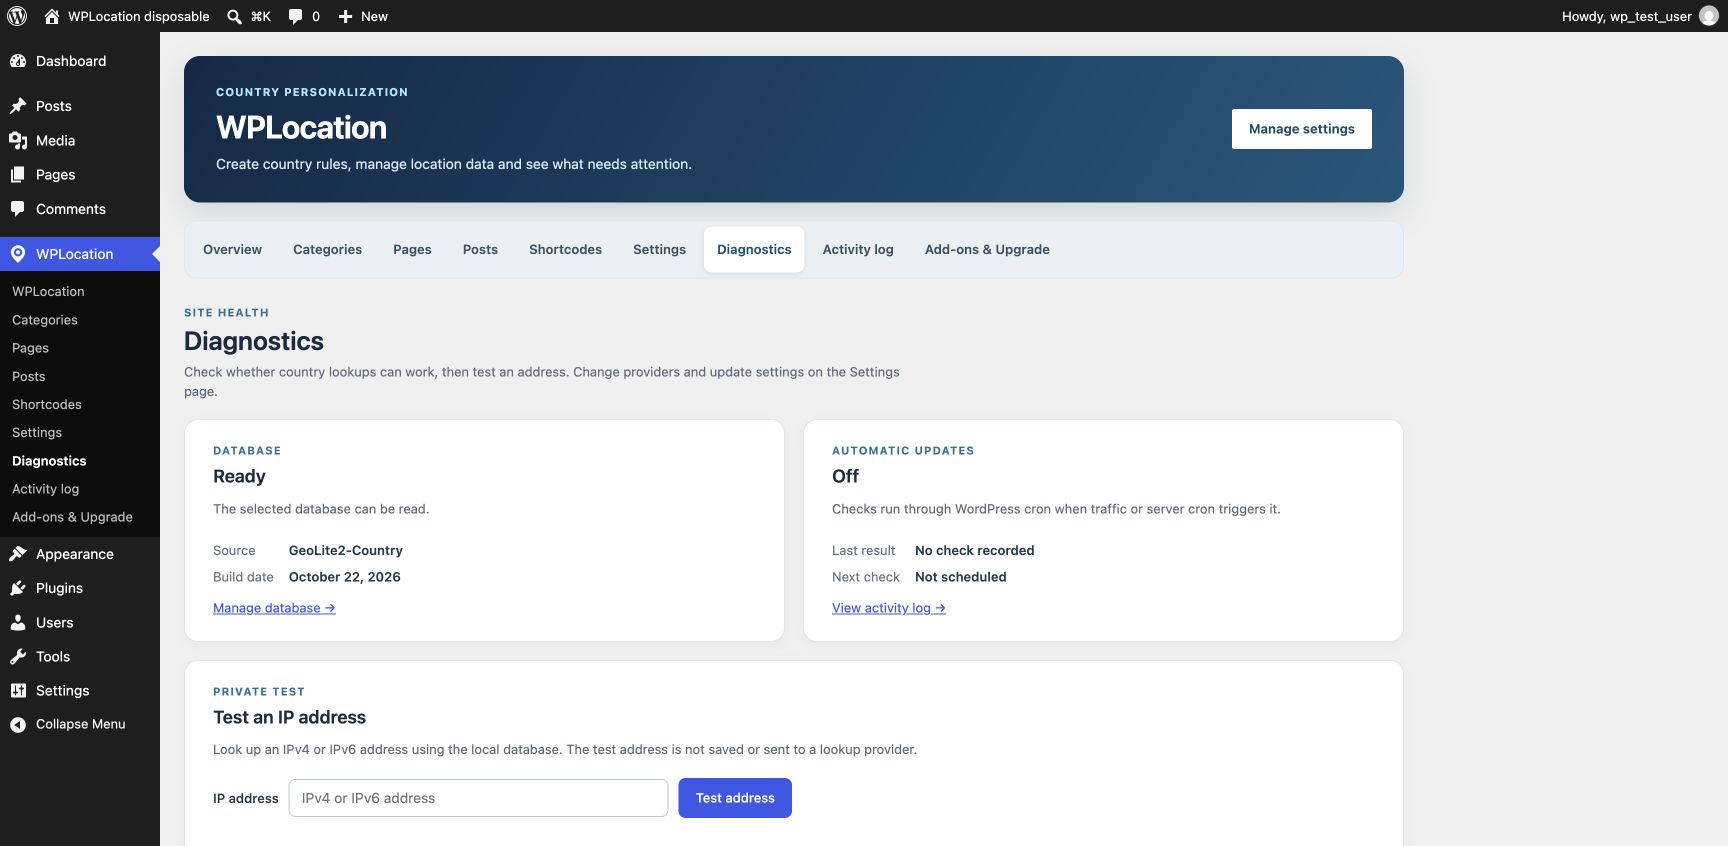Click the WPLocation map pin icon
This screenshot has height=846, width=1728.
[x=18, y=254]
